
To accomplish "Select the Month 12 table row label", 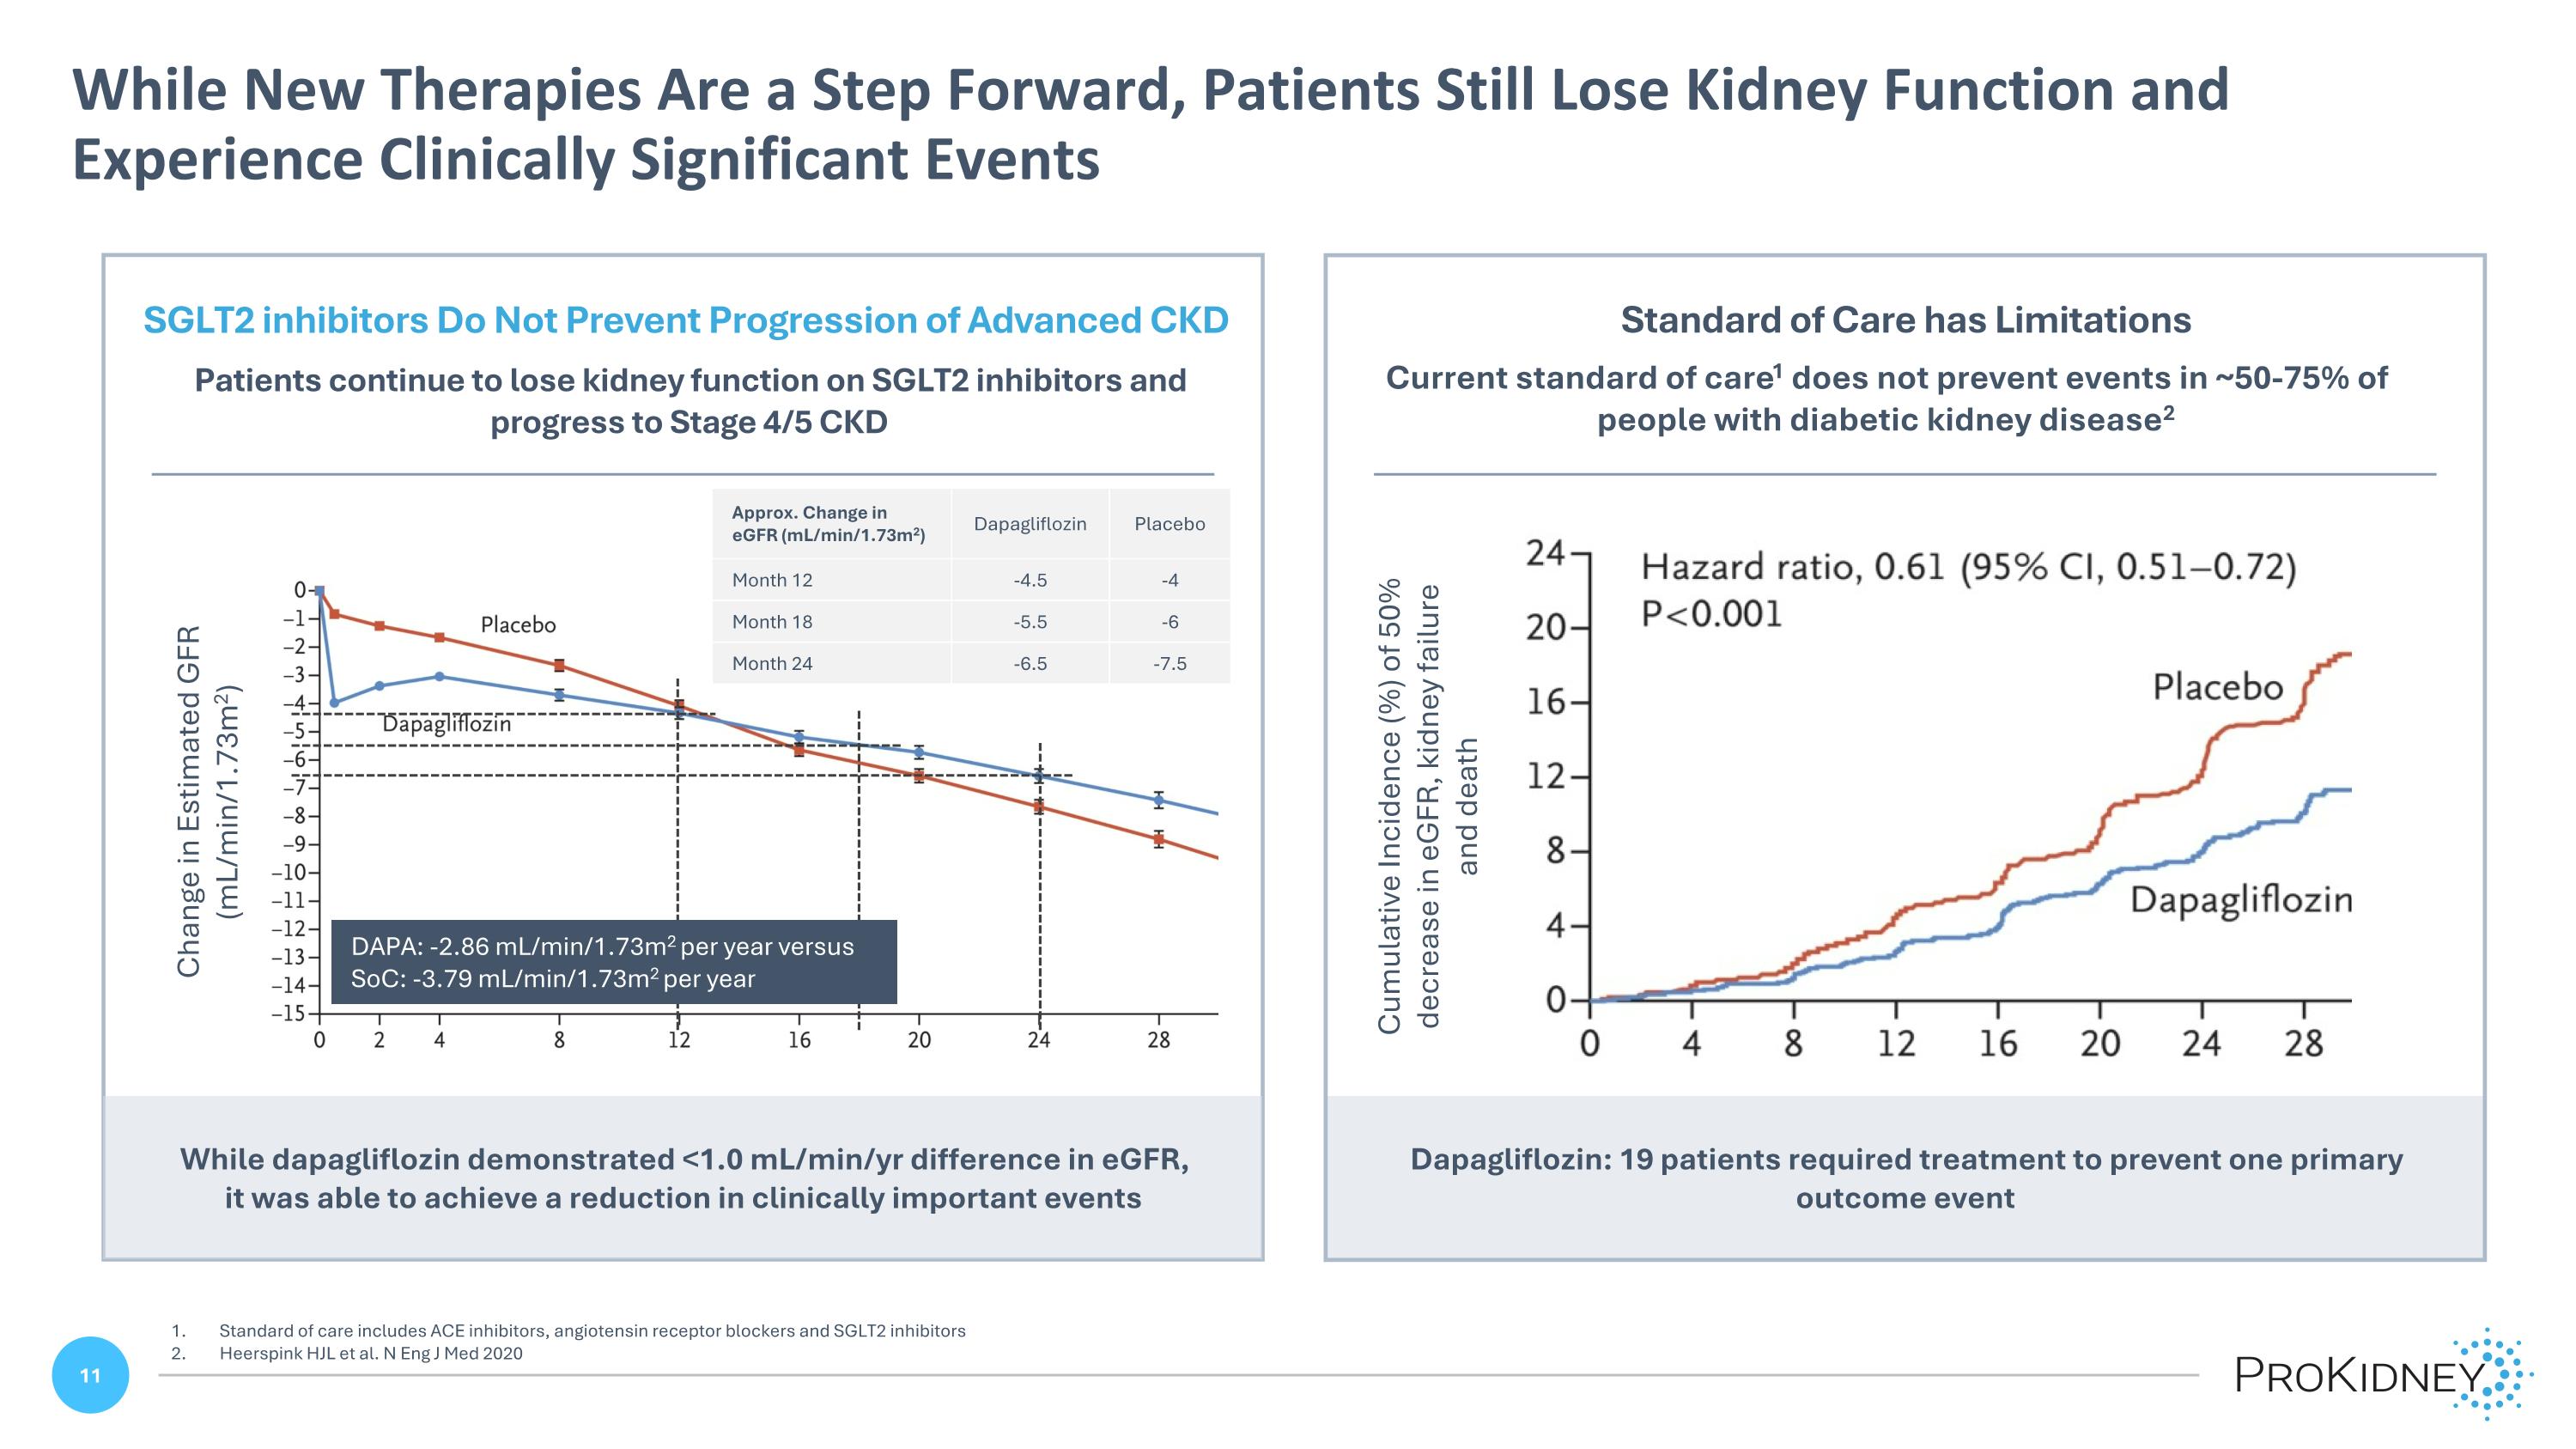I will [772, 580].
